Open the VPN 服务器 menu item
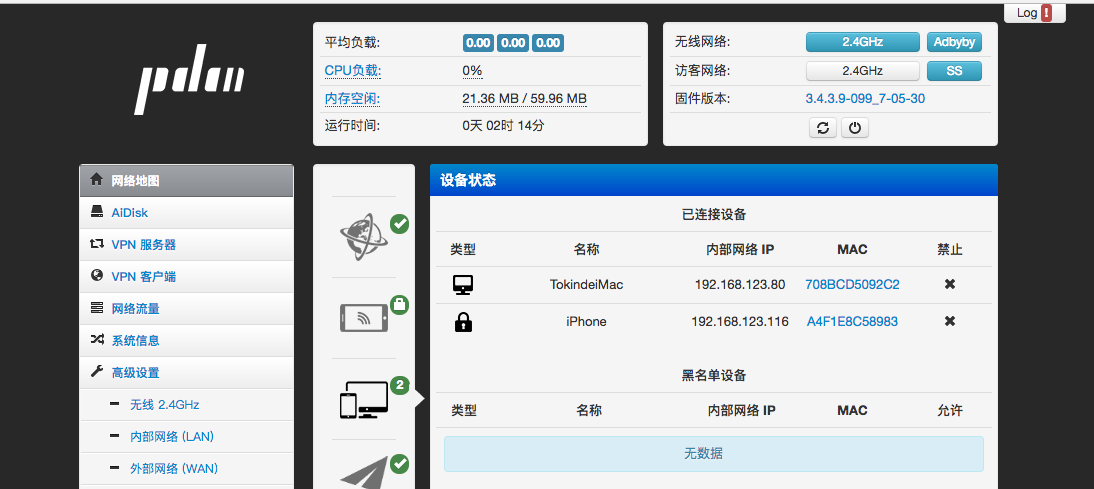1094x489 pixels. click(144, 244)
